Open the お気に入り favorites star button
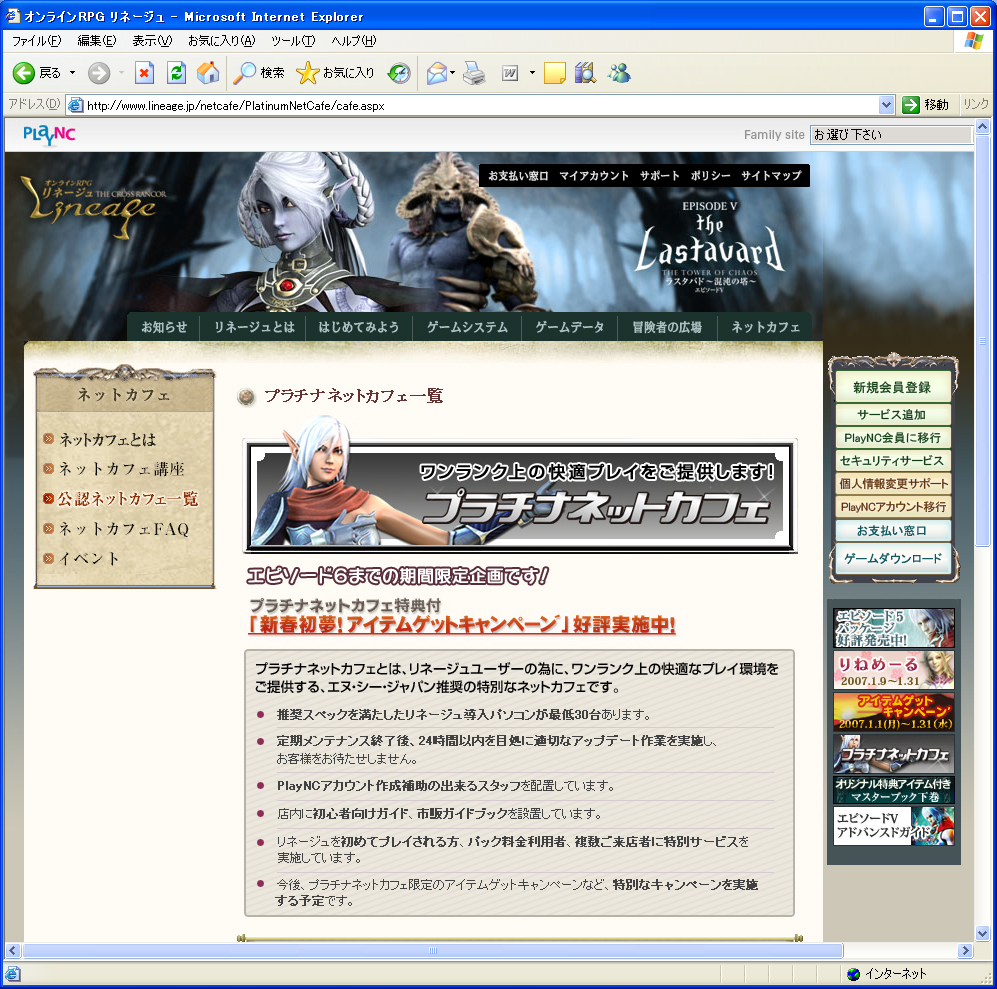The image size is (997, 989). click(x=336, y=73)
